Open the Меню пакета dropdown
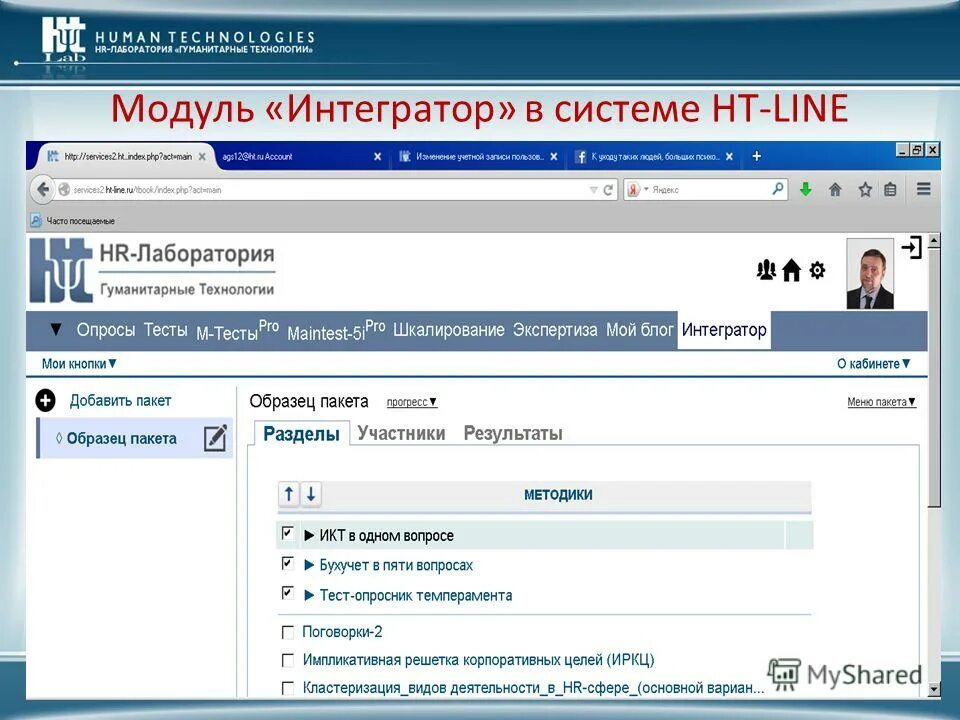The height and width of the screenshot is (720, 960). click(882, 402)
